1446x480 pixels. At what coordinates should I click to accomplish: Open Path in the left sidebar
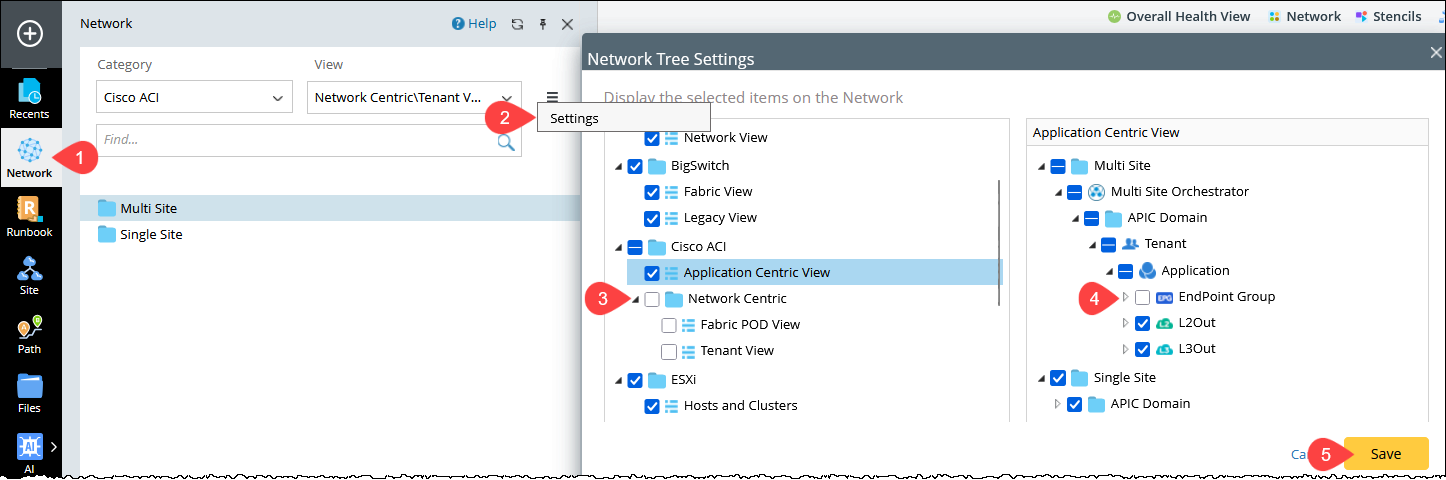(30, 334)
